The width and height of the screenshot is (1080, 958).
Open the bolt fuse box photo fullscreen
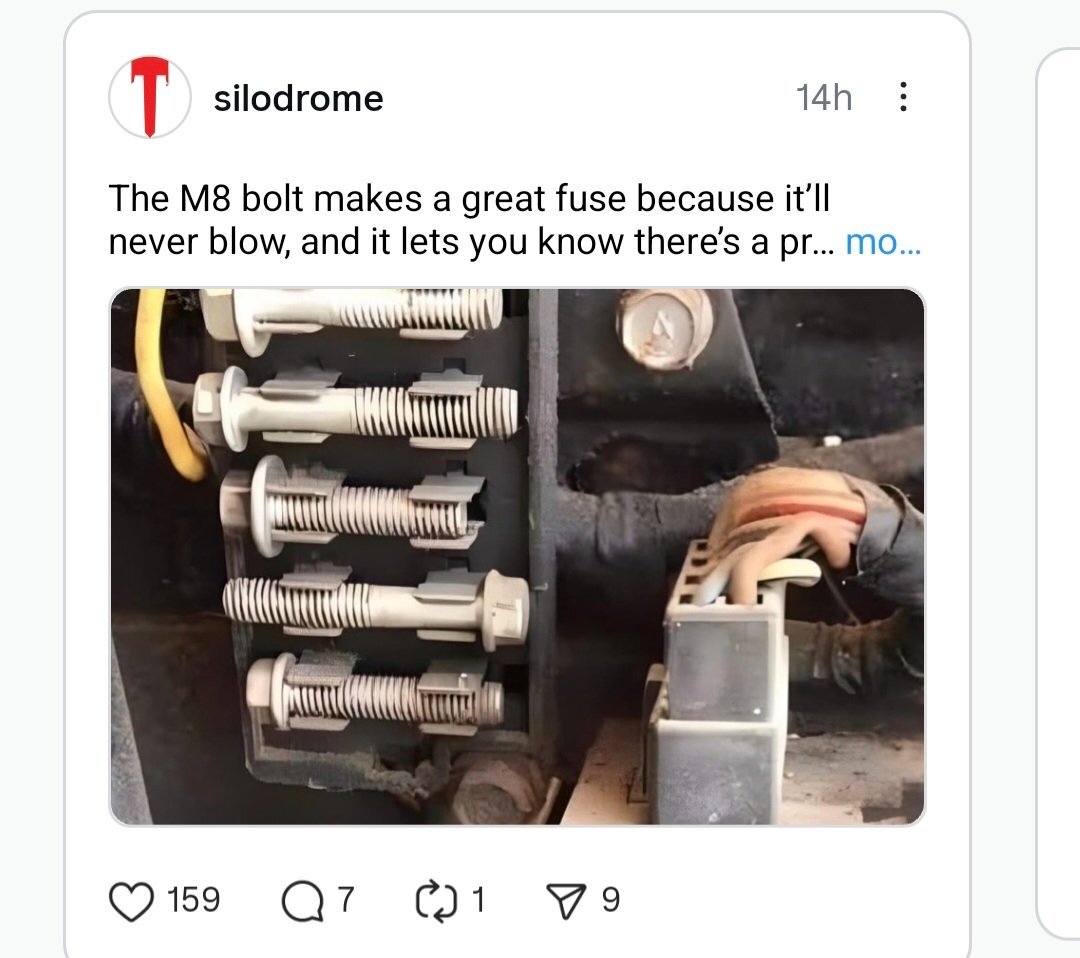[x=517, y=556]
